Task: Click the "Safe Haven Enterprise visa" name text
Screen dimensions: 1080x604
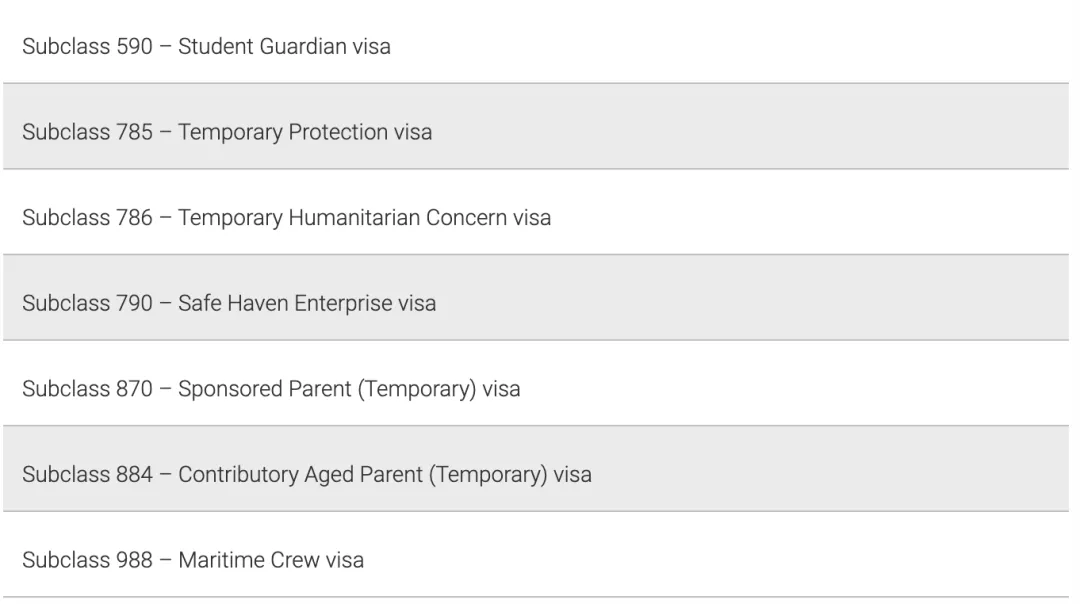Action: pyautogui.click(x=307, y=303)
